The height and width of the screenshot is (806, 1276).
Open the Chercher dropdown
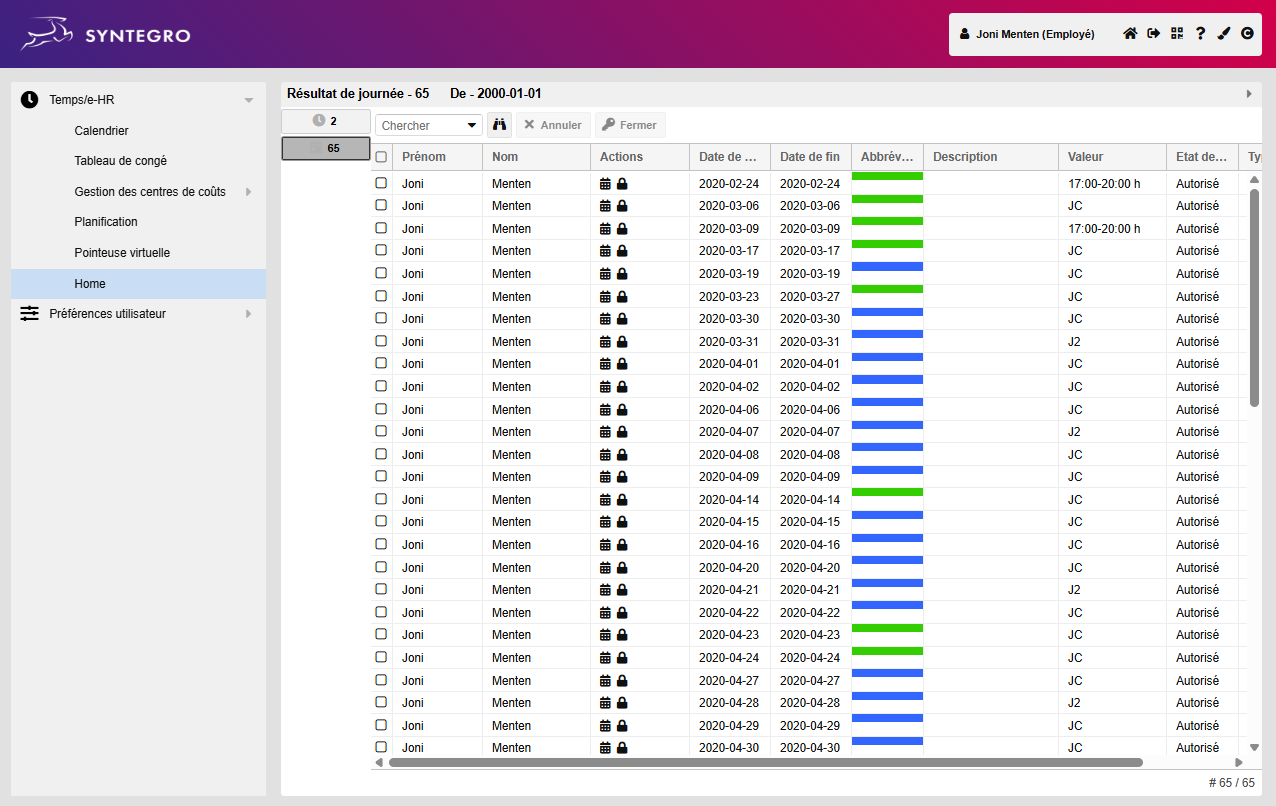coord(428,125)
